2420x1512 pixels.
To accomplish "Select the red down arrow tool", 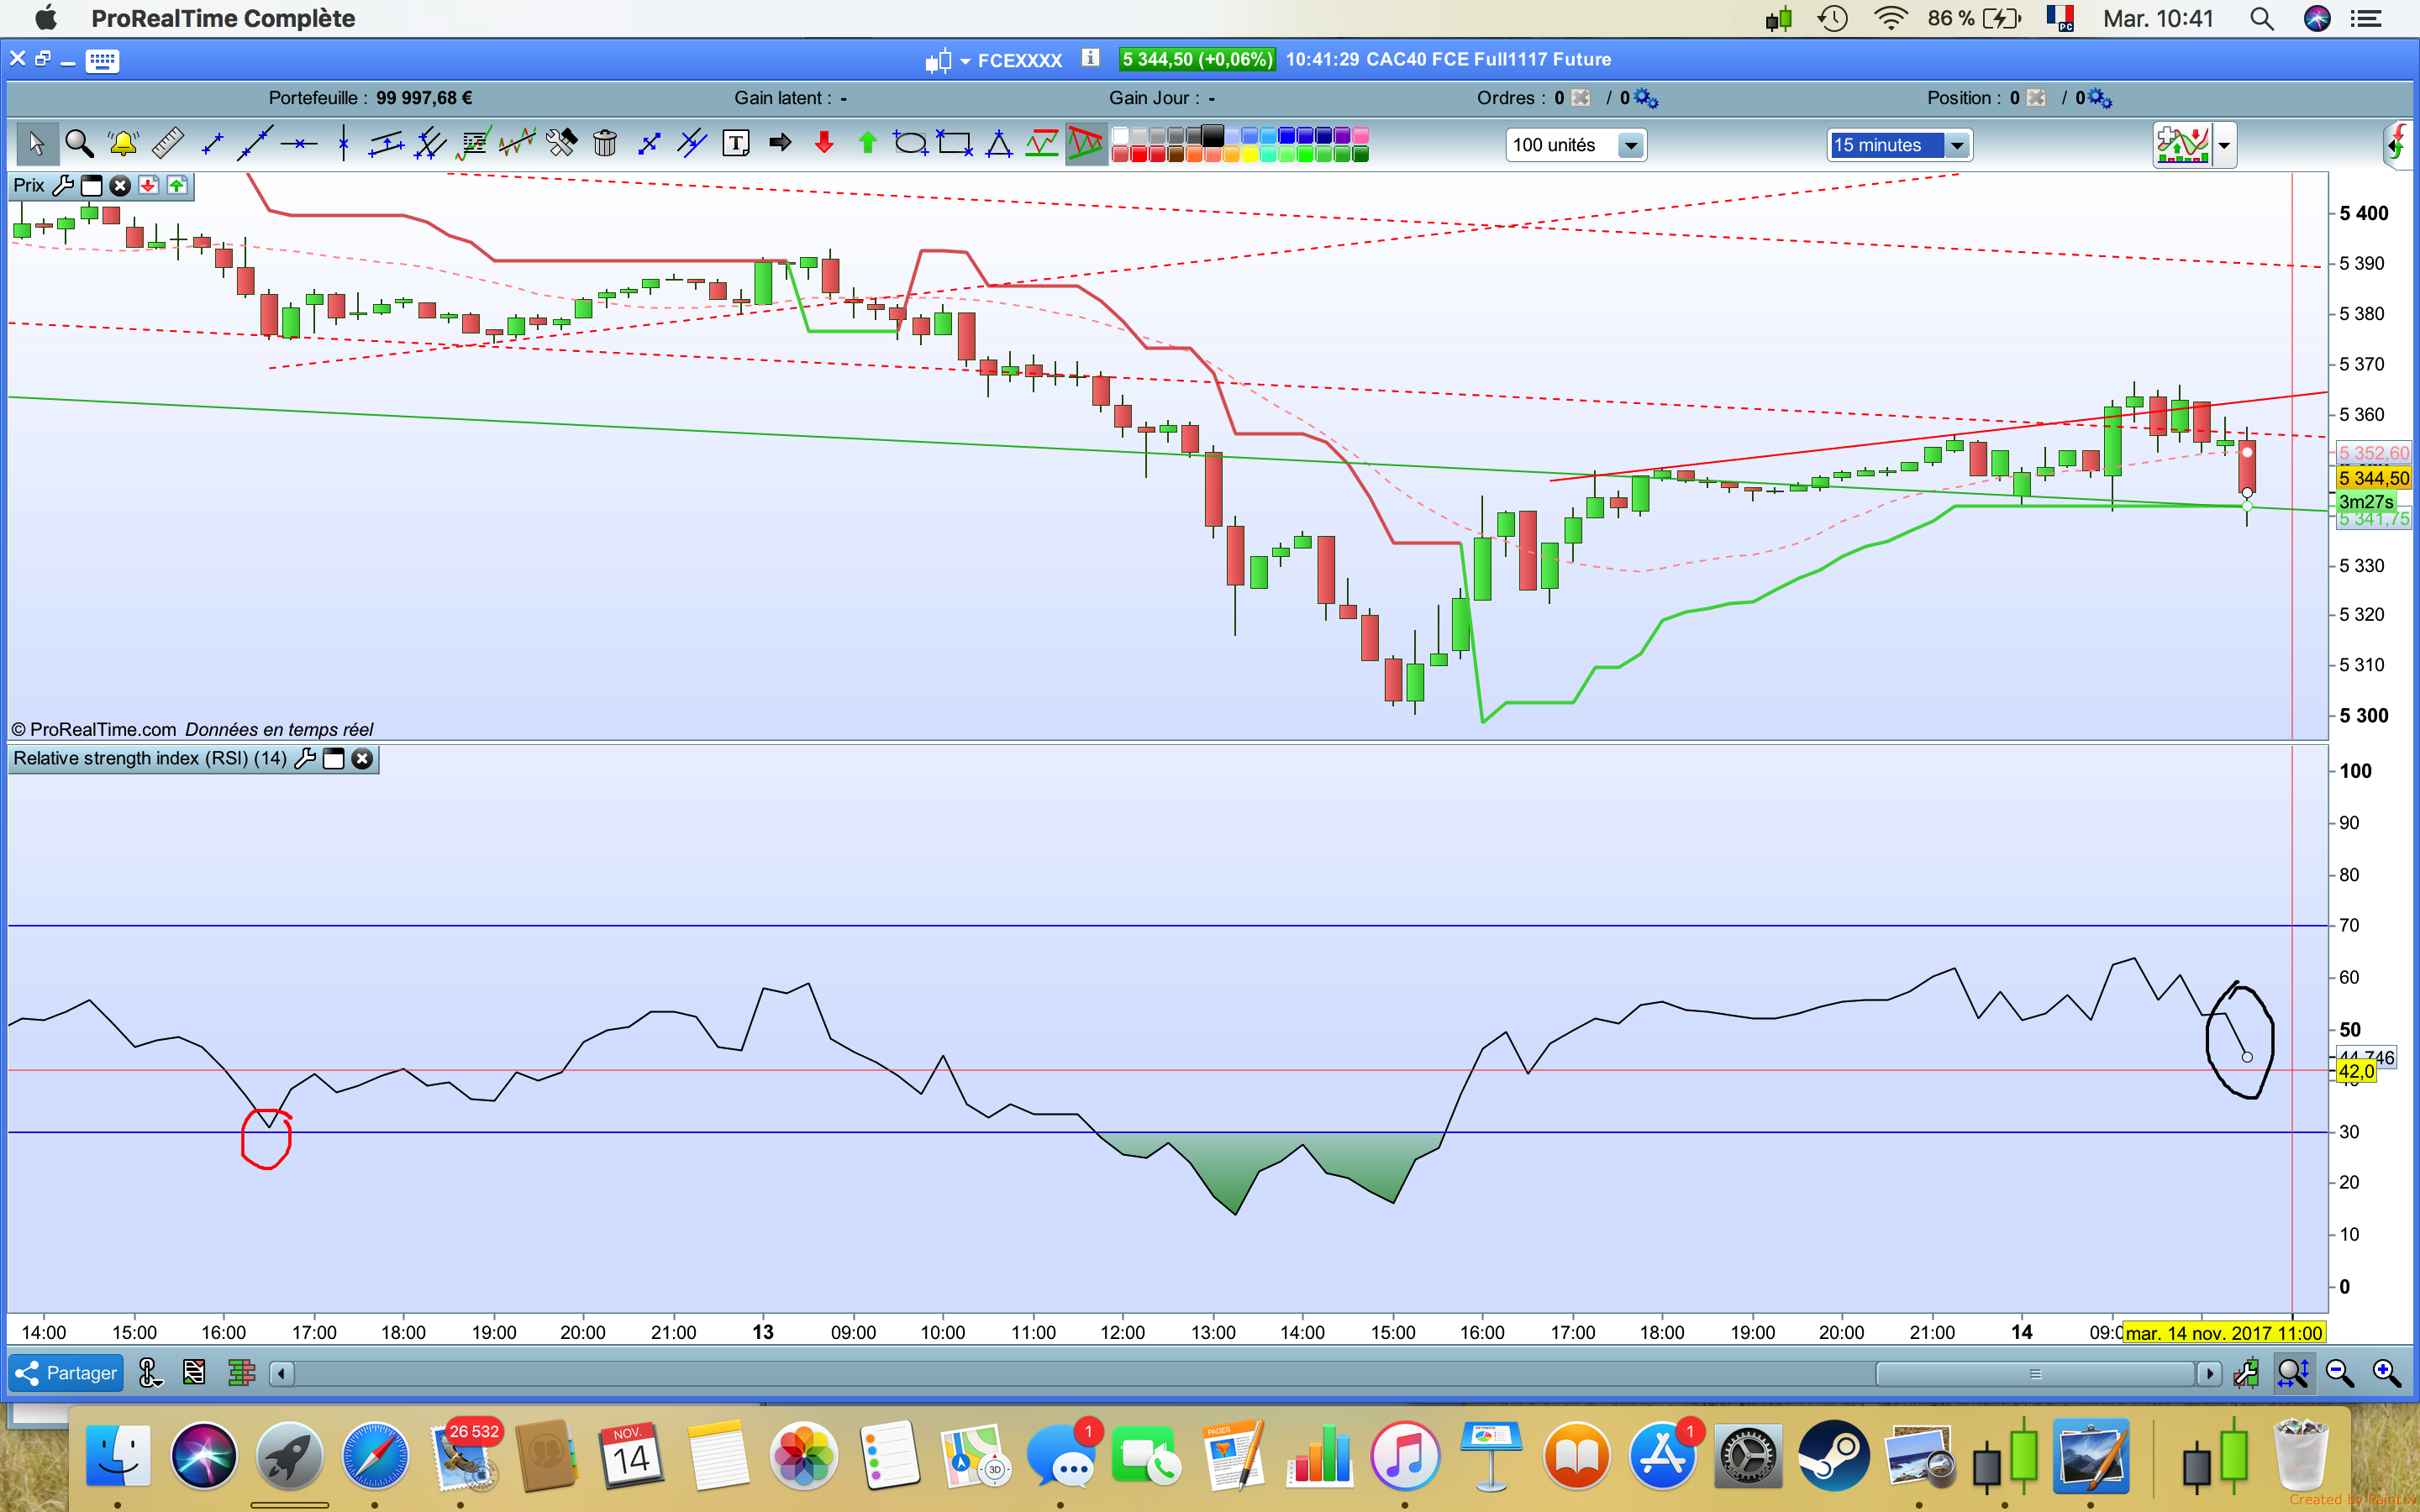I will (824, 144).
